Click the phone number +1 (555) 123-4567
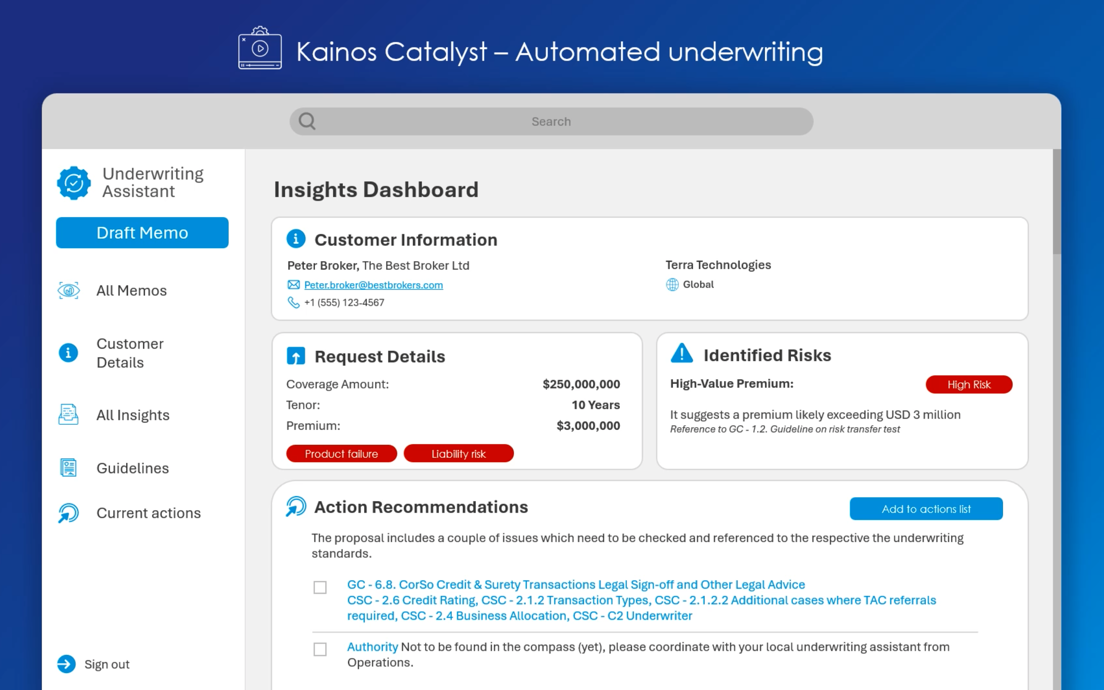 pos(344,302)
